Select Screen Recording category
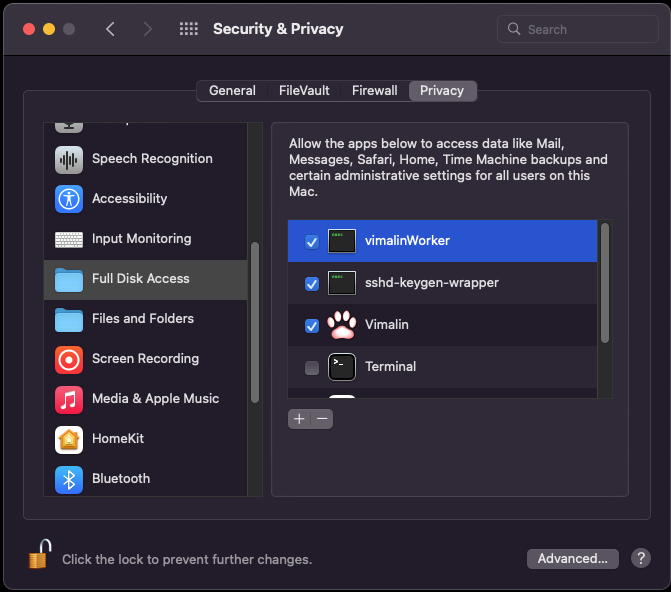 [145, 360]
